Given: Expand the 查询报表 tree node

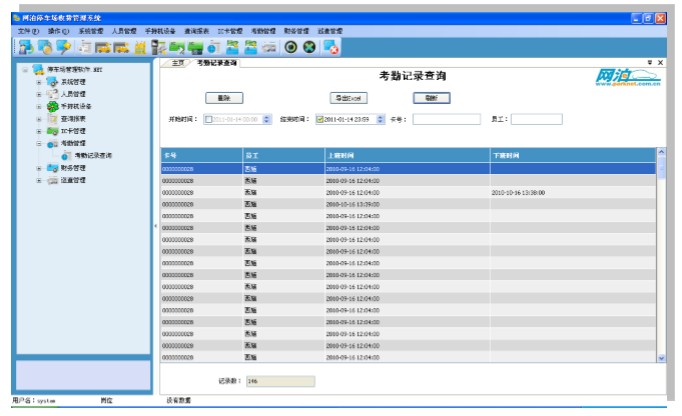Looking at the screenshot, I should point(39,118).
